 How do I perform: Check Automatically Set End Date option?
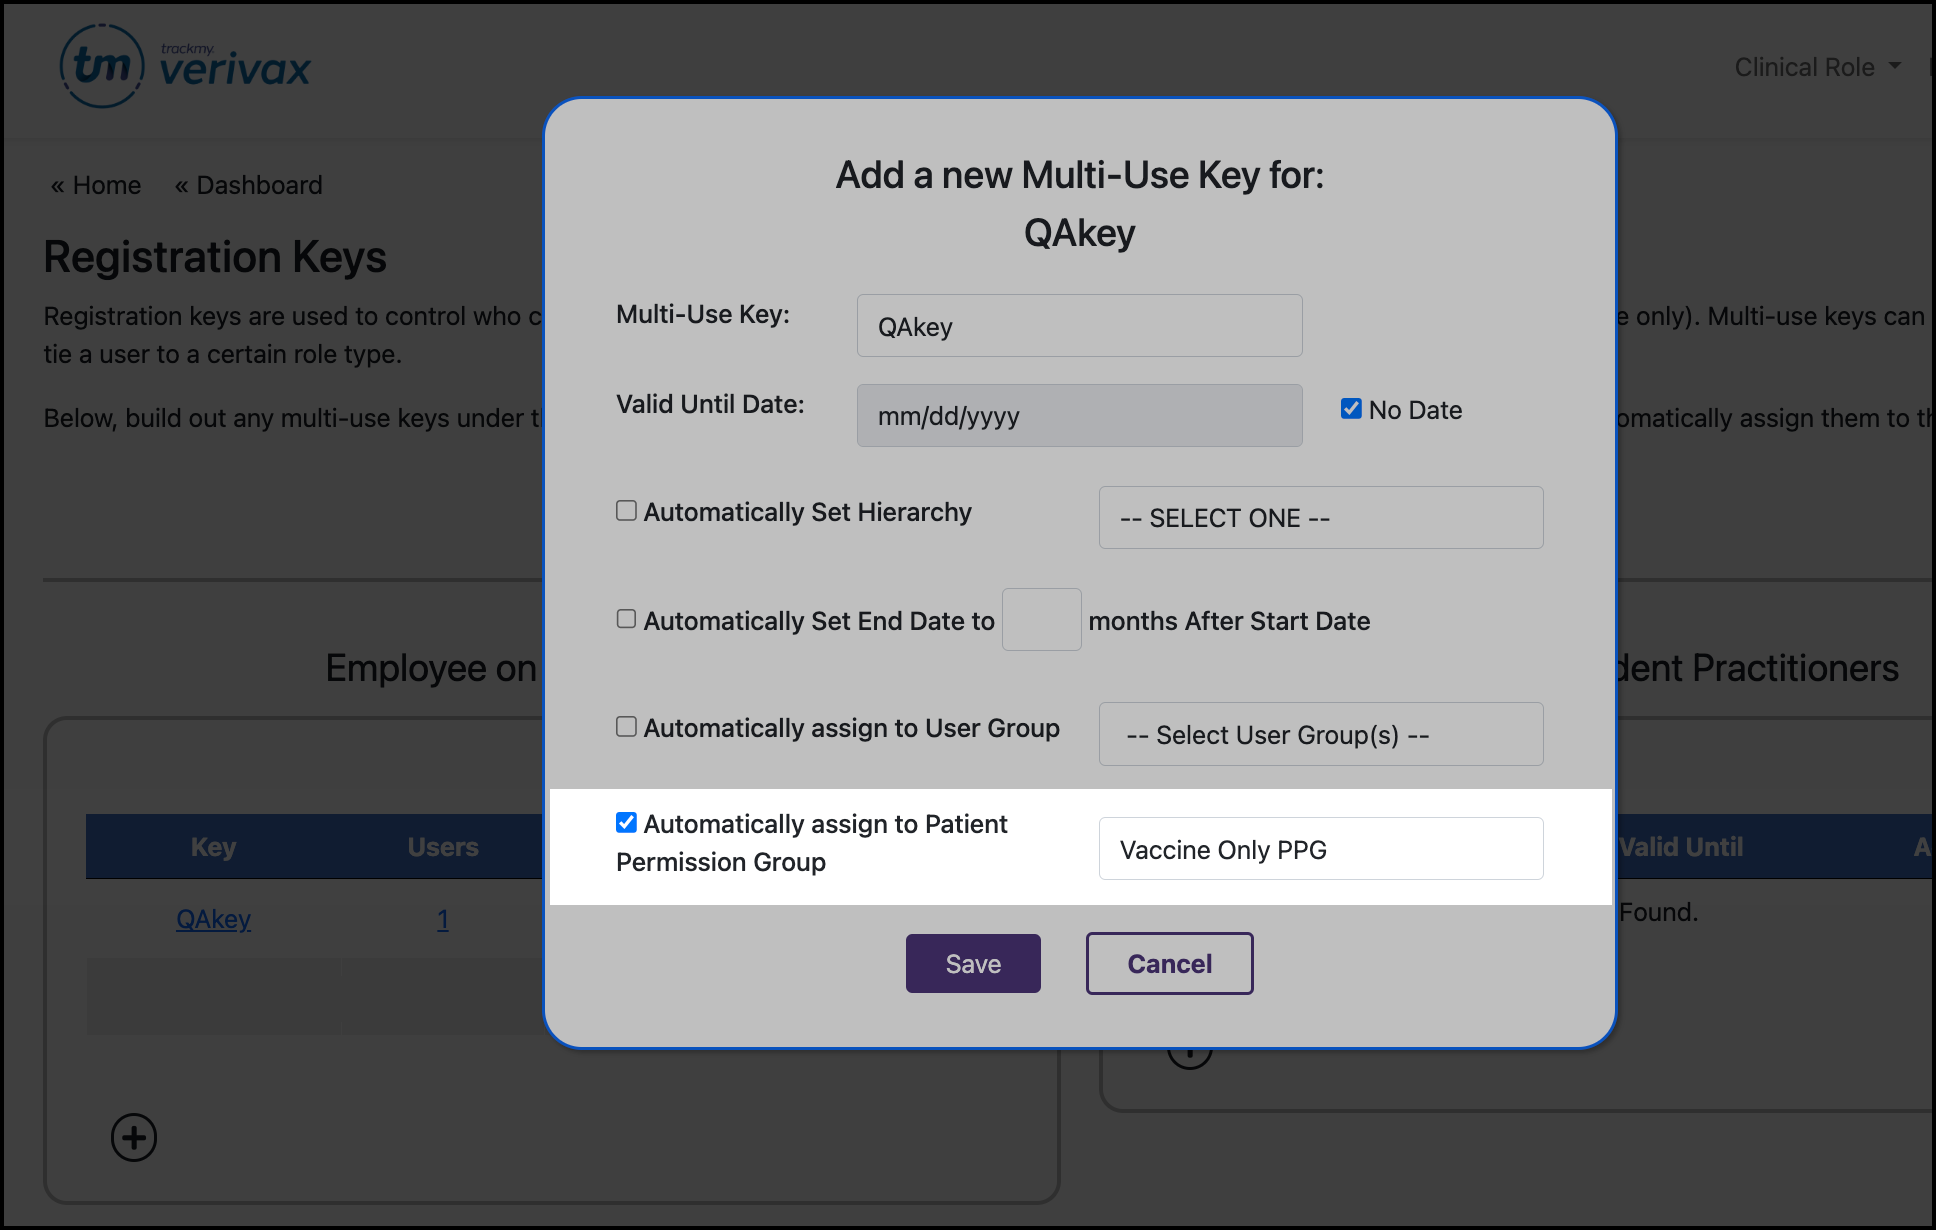626,618
